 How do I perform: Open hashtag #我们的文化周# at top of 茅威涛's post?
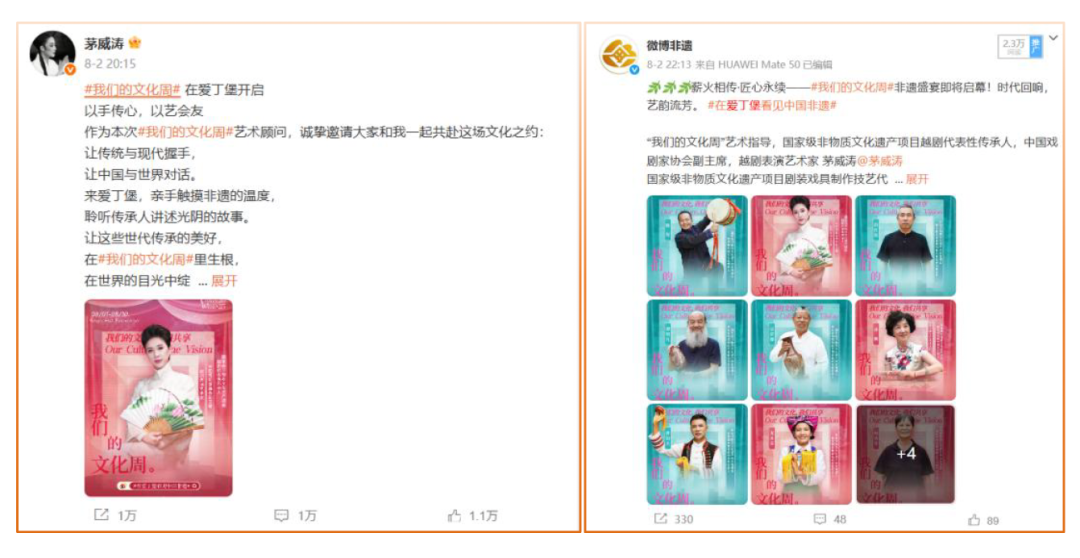(x=132, y=90)
